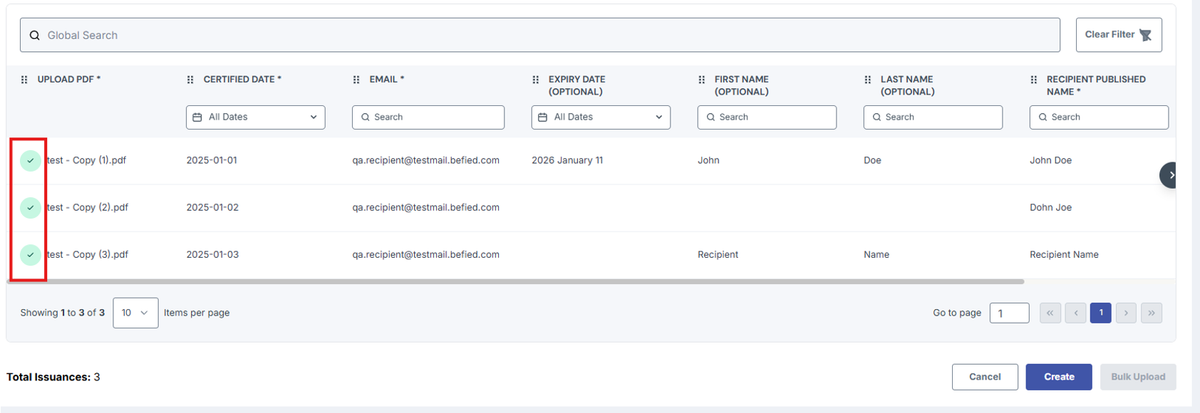Click published name Dohn Joe
Screen dimensions: 1200x413
1051,207
